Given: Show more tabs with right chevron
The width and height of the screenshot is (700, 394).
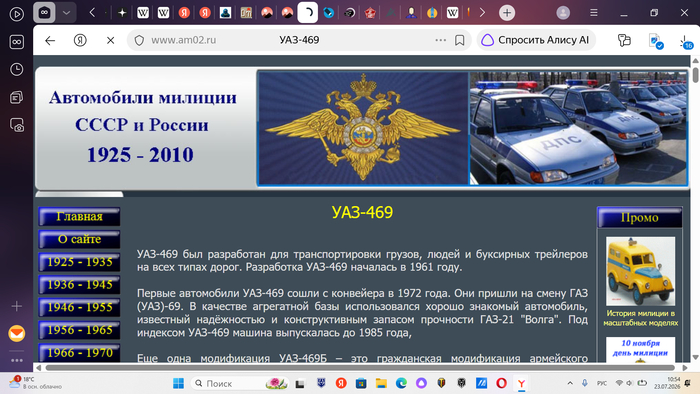Looking at the screenshot, I should click(482, 12).
